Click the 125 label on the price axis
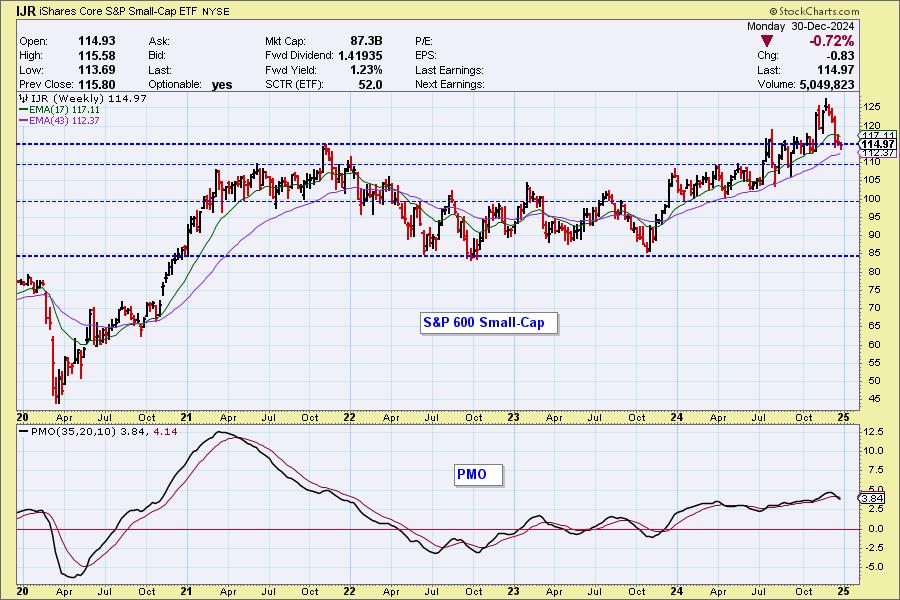This screenshot has width=900, height=600. (x=871, y=107)
